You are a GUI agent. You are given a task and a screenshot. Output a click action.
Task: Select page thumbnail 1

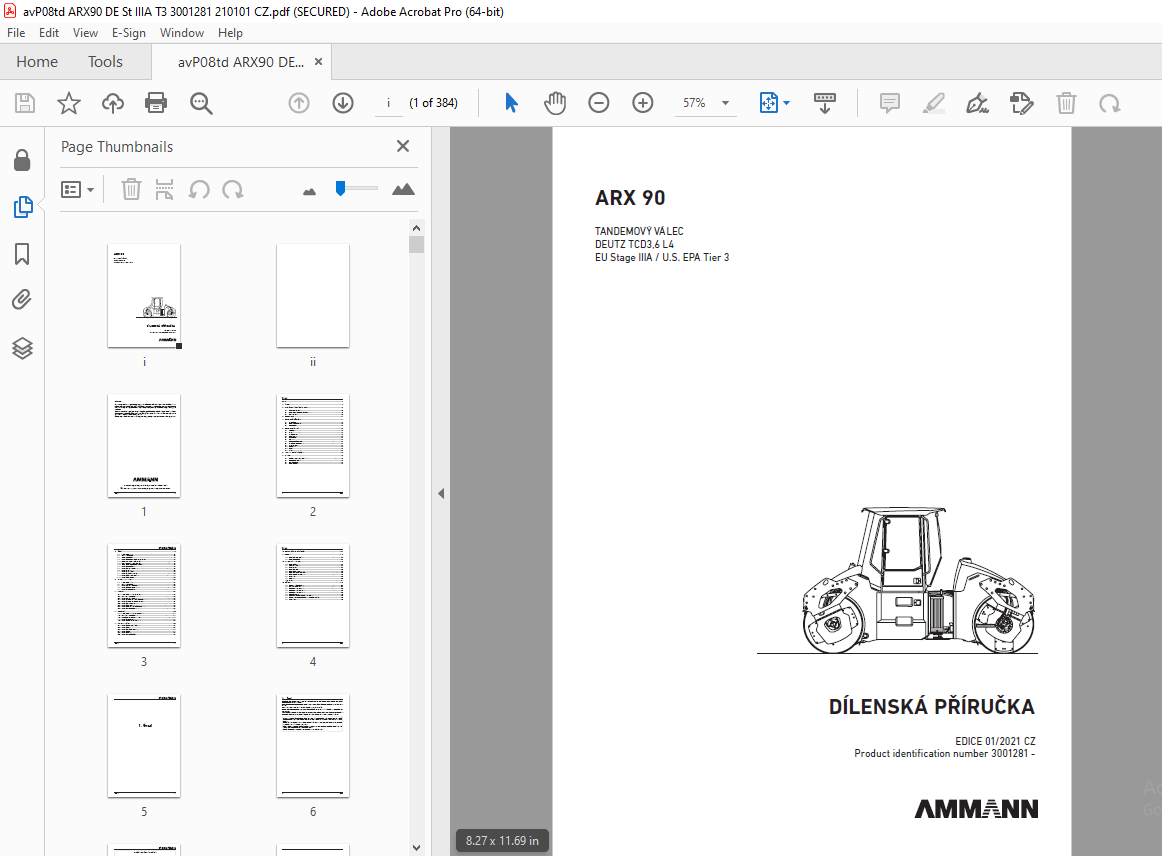click(144, 445)
